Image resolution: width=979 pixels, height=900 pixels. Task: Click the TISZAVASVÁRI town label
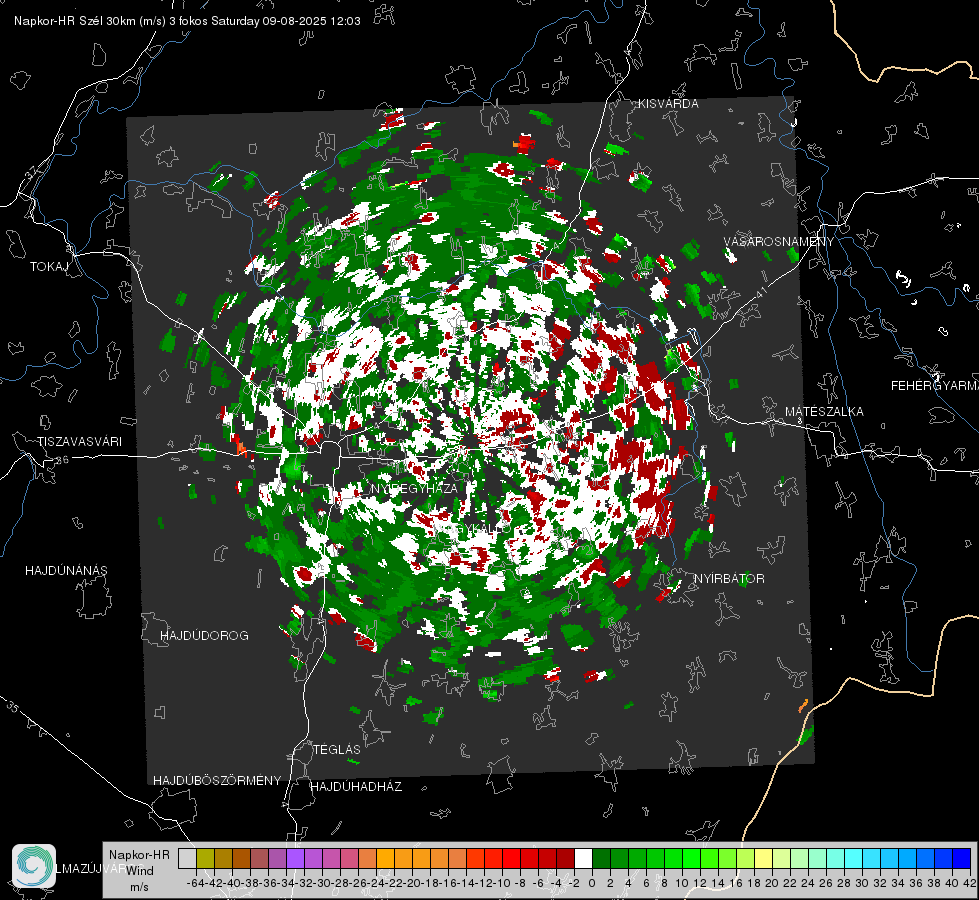click(x=79, y=442)
